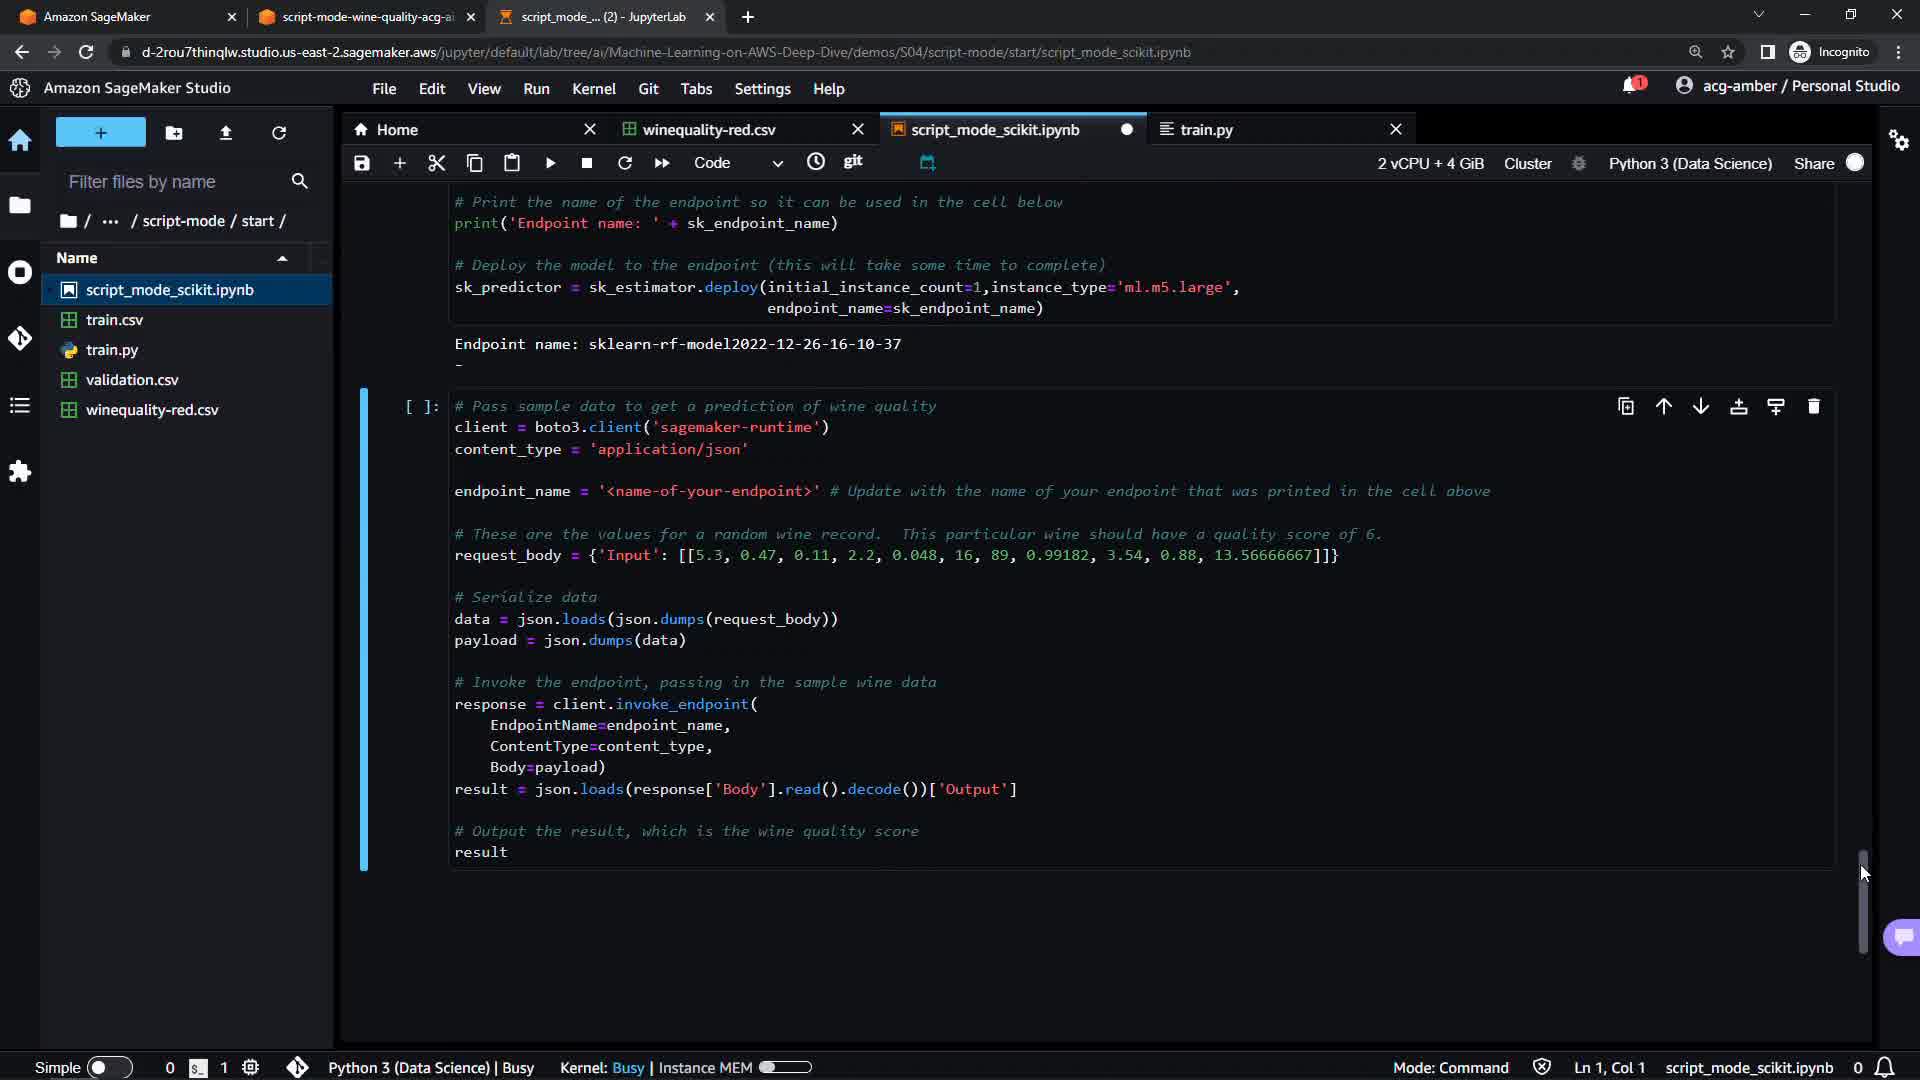This screenshot has width=1920, height=1080.
Task: Toggle the Share switch
Action: pos(1855,163)
